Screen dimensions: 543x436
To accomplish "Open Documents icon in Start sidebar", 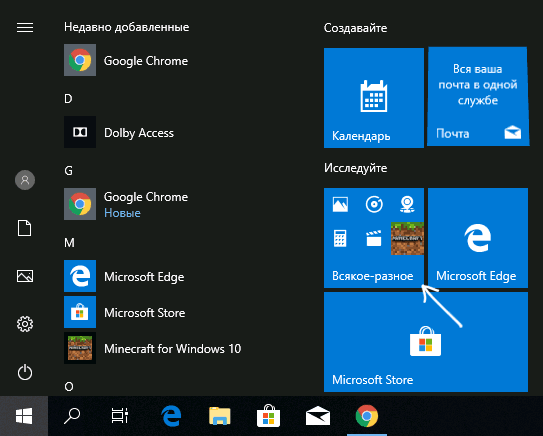I will [x=25, y=228].
